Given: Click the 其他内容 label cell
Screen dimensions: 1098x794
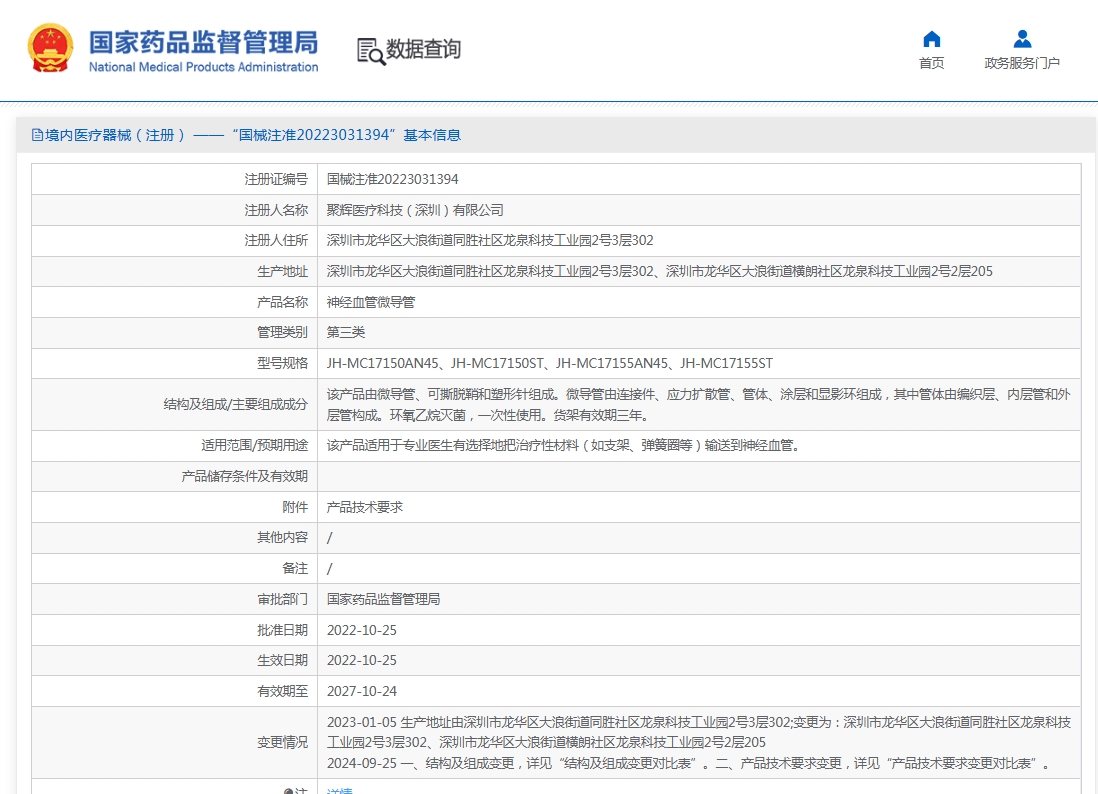Looking at the screenshot, I should click(x=174, y=538).
